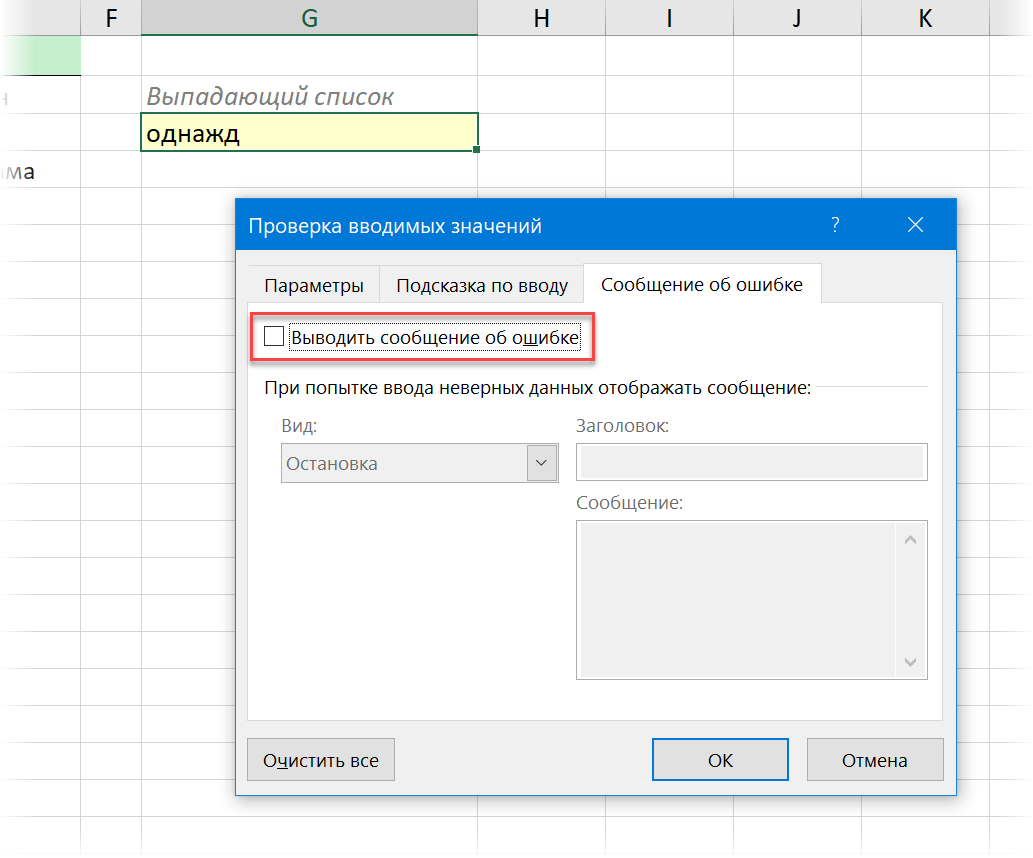Click the Очистить все button
1033x858 pixels.
coord(321,760)
